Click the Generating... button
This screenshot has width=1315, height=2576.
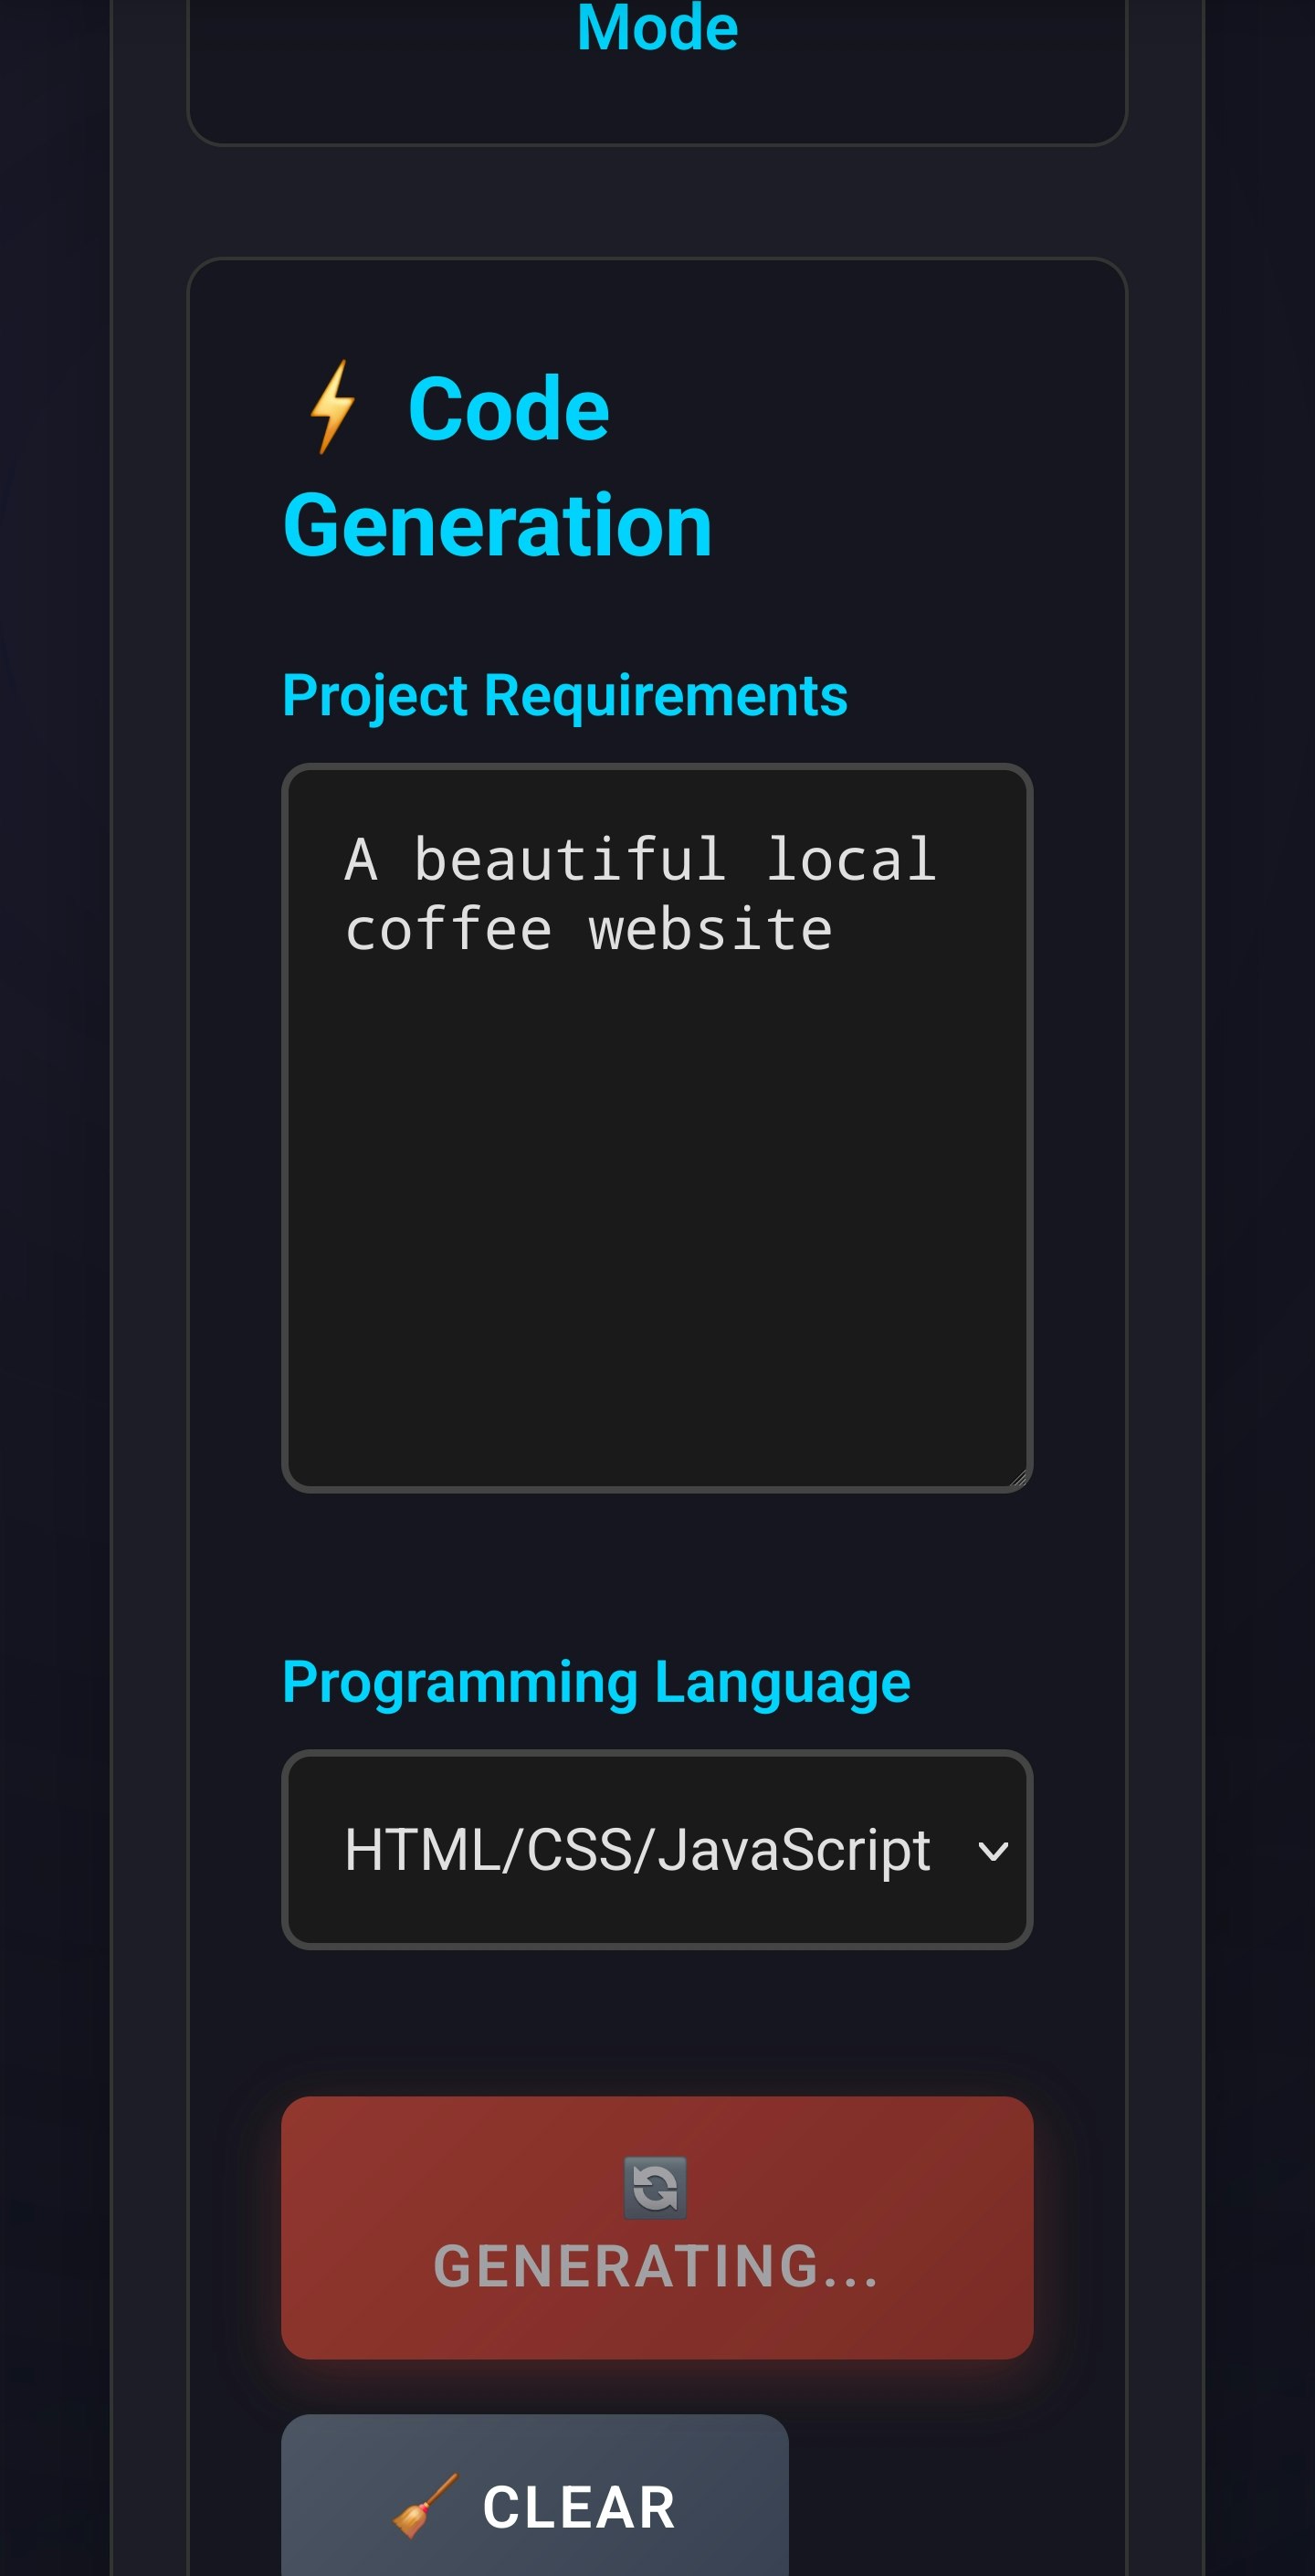tap(657, 2228)
